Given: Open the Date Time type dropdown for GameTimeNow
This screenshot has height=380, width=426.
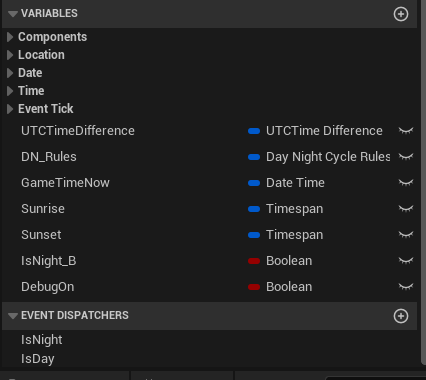Looking at the screenshot, I should [295, 183].
